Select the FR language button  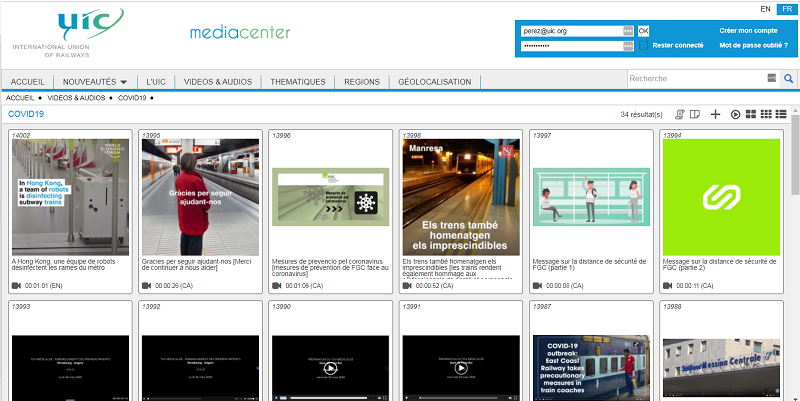[787, 9]
